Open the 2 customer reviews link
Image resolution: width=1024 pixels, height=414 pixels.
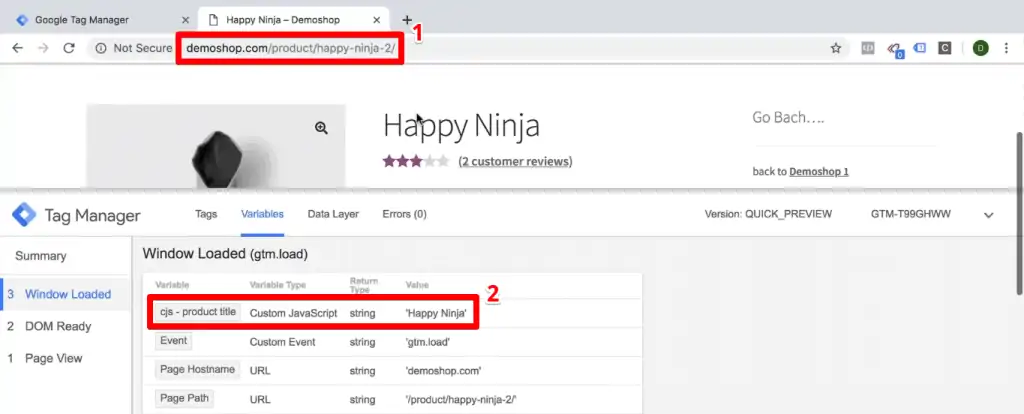point(515,161)
